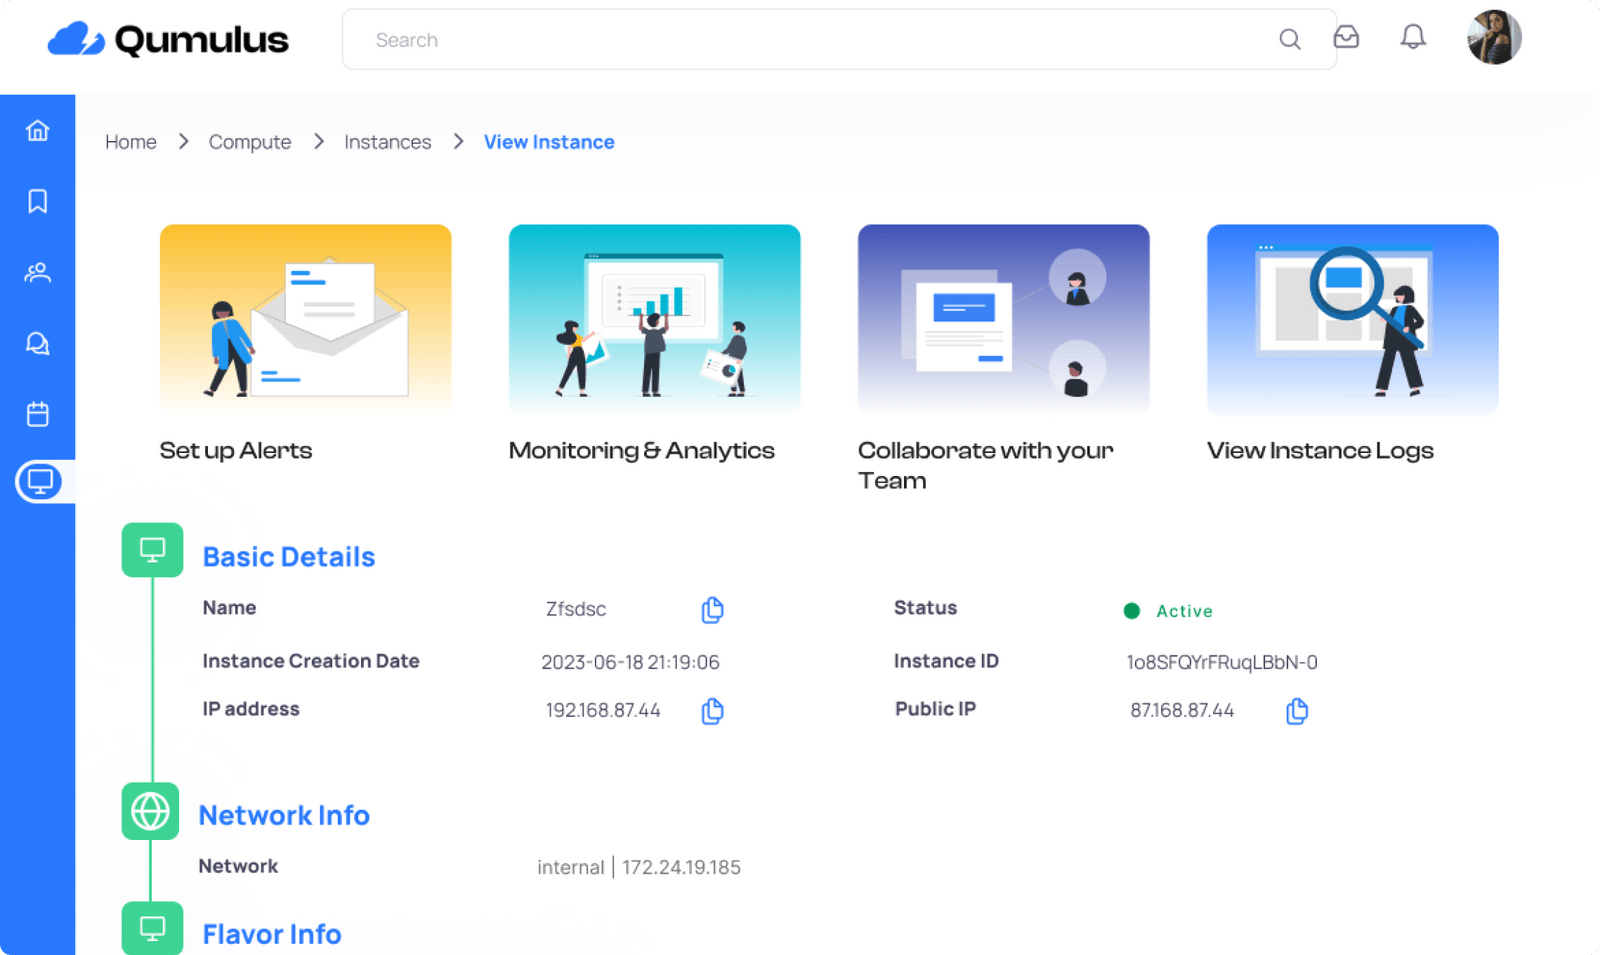The width and height of the screenshot is (1600, 955).
Task: Copy the instance name Zfsdsc
Action: (712, 609)
